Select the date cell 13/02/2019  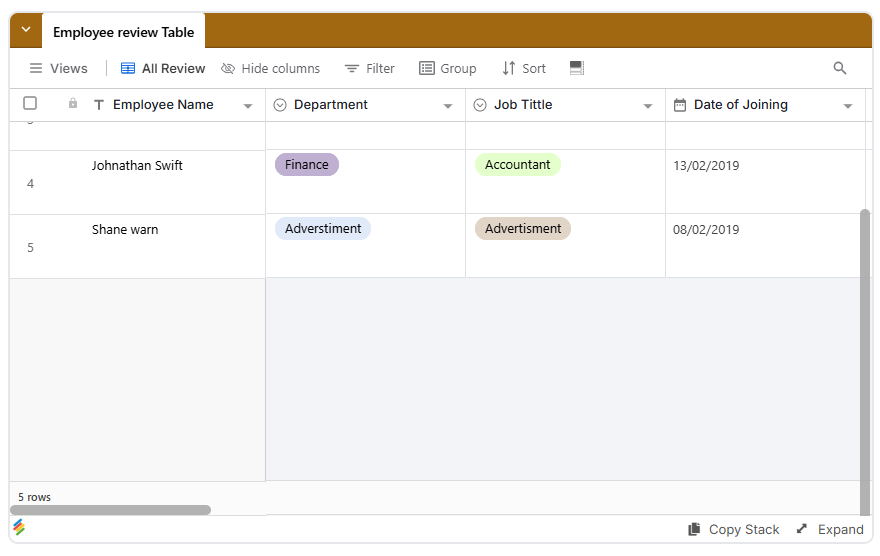765,182
